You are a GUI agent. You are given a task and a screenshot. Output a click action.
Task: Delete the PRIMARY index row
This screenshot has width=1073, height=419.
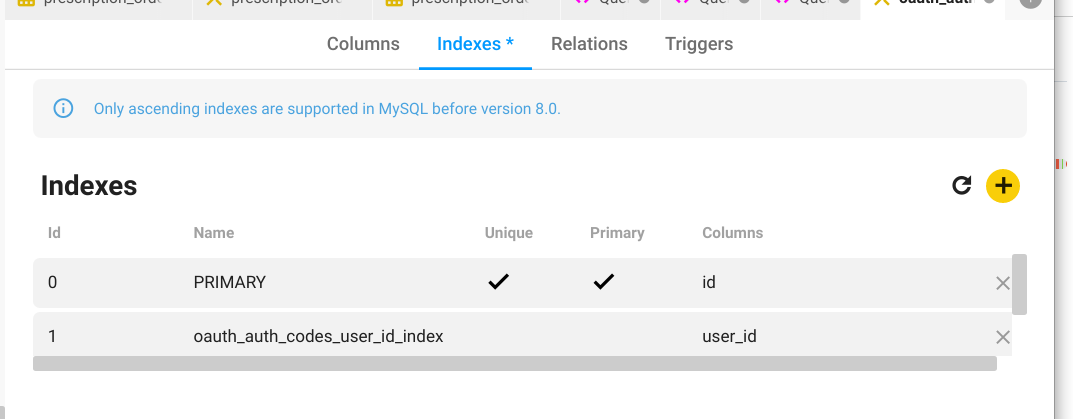pyautogui.click(x=1003, y=283)
